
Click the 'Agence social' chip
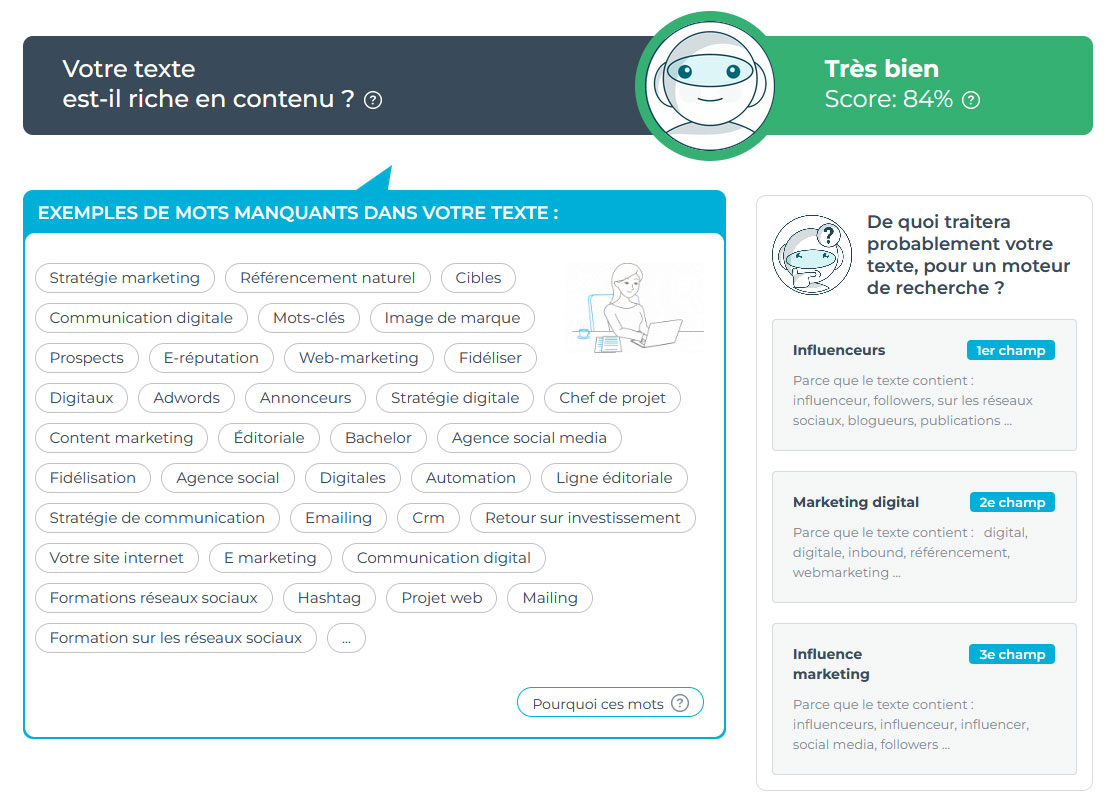pos(228,477)
